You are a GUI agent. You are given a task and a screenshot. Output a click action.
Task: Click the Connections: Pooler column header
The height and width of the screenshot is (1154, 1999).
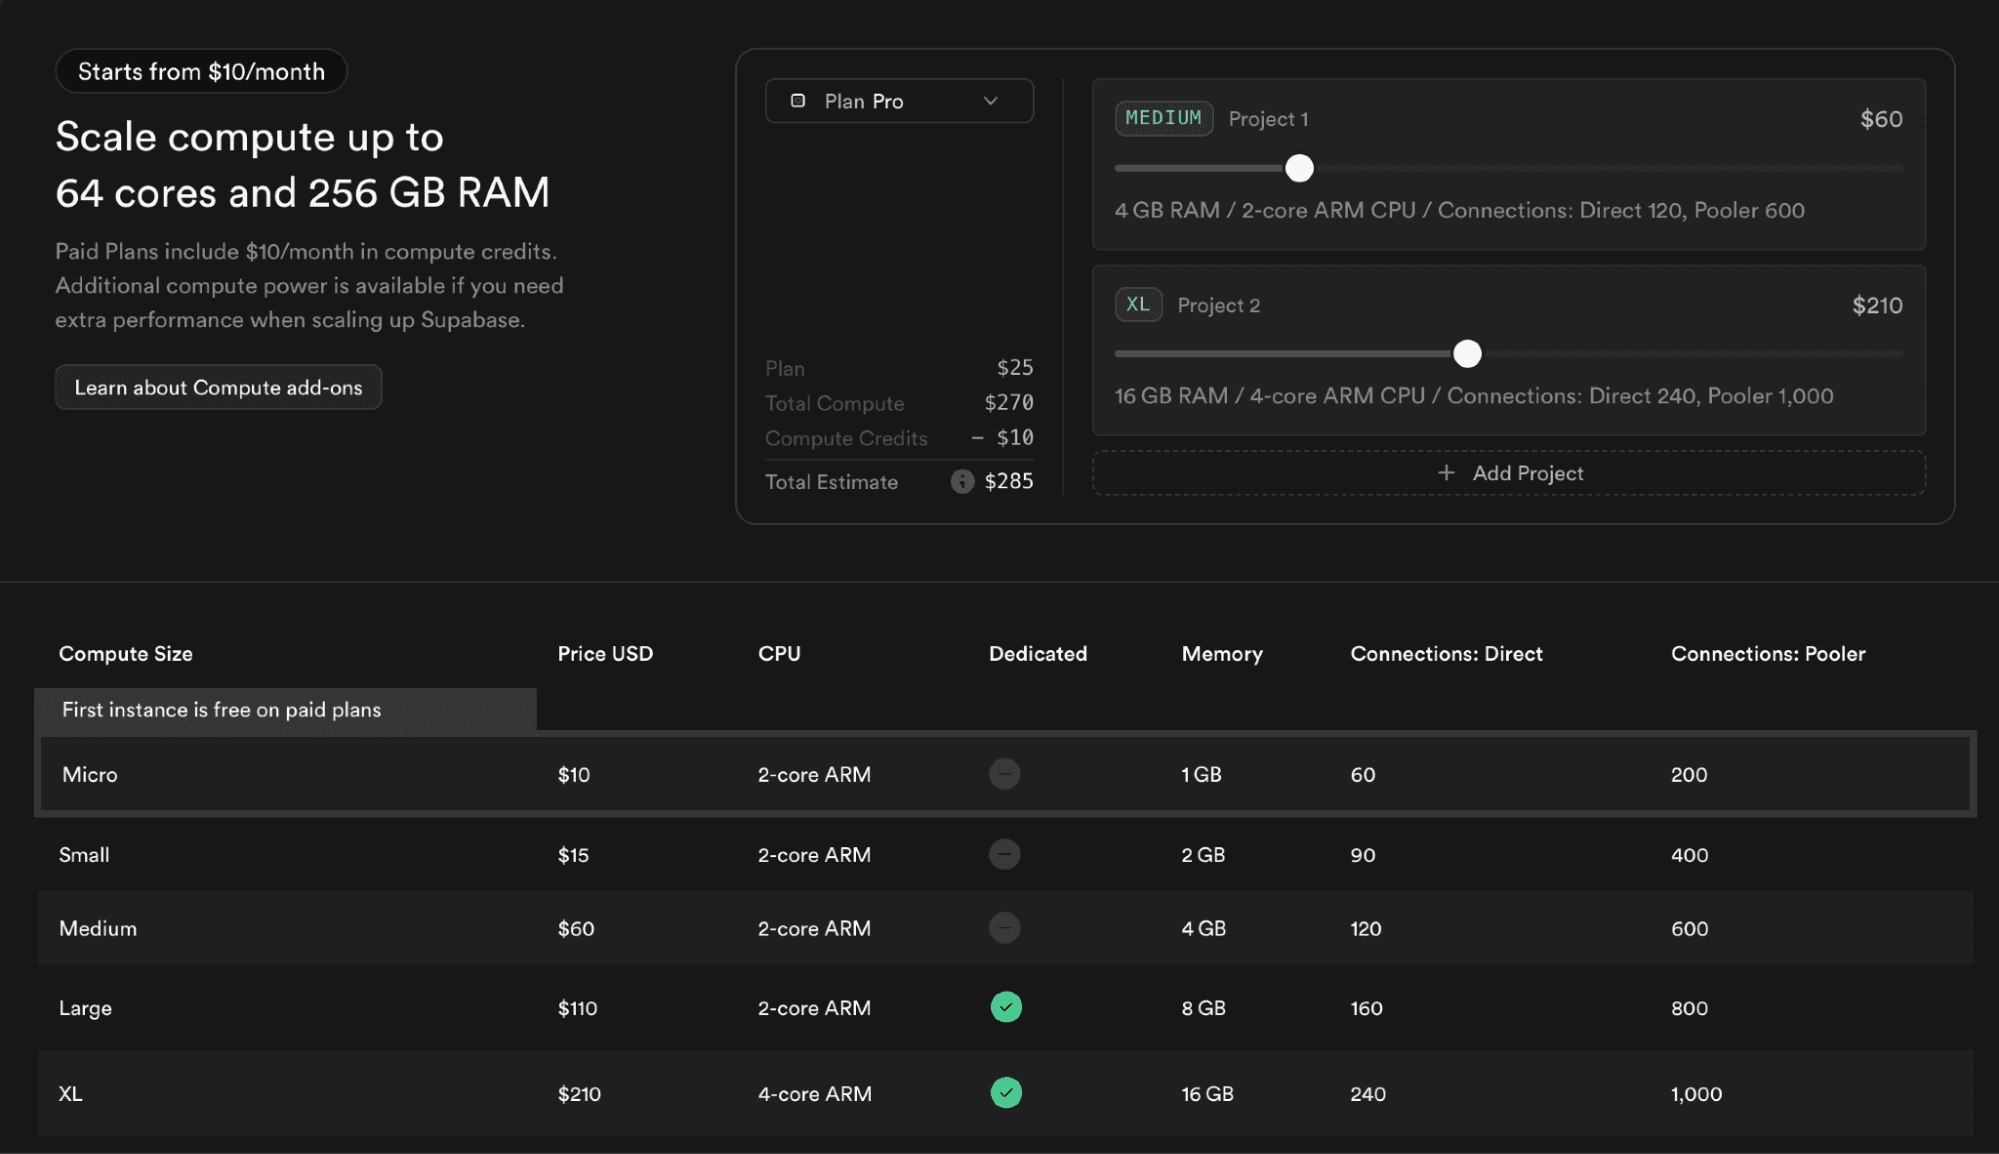[x=1767, y=654]
